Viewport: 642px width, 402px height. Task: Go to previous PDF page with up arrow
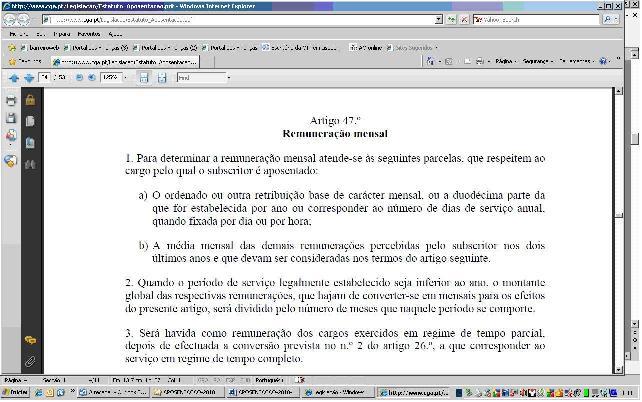coord(14,77)
